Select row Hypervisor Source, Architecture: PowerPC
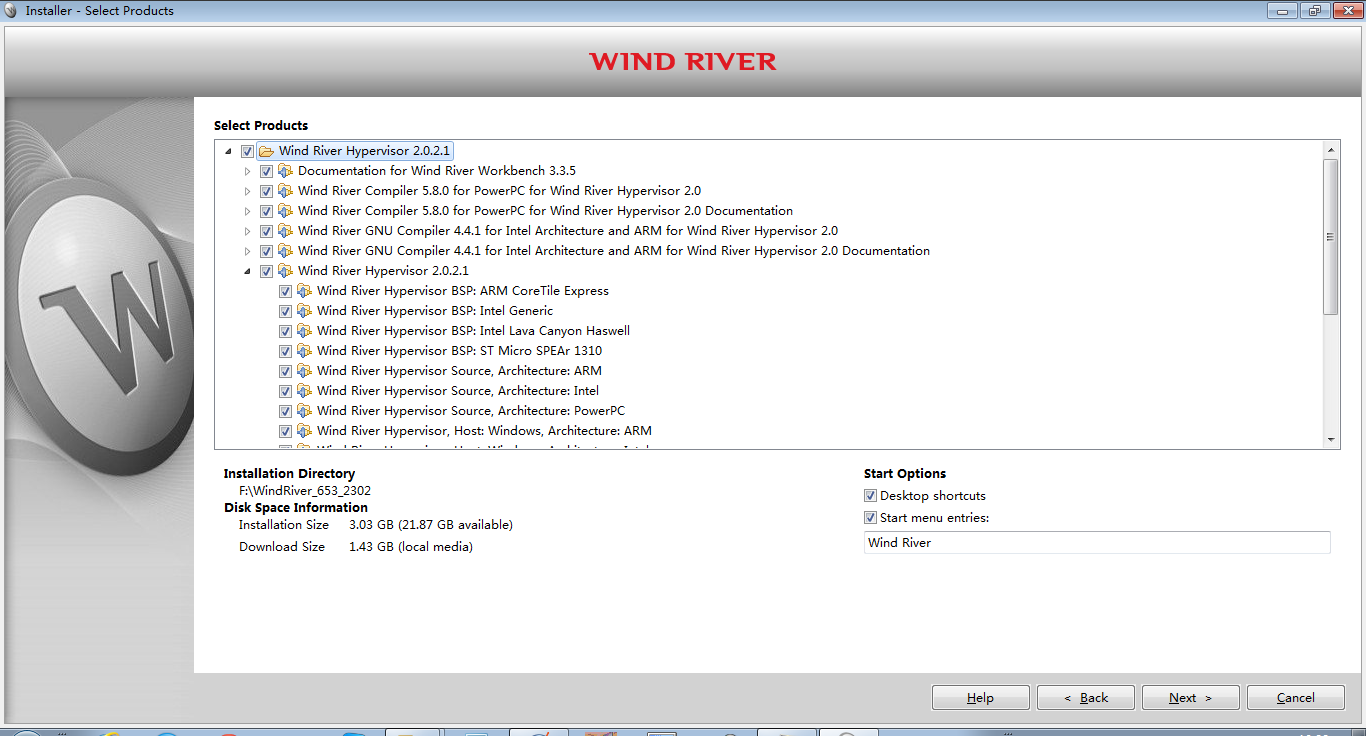The height and width of the screenshot is (736, 1366). click(x=471, y=411)
